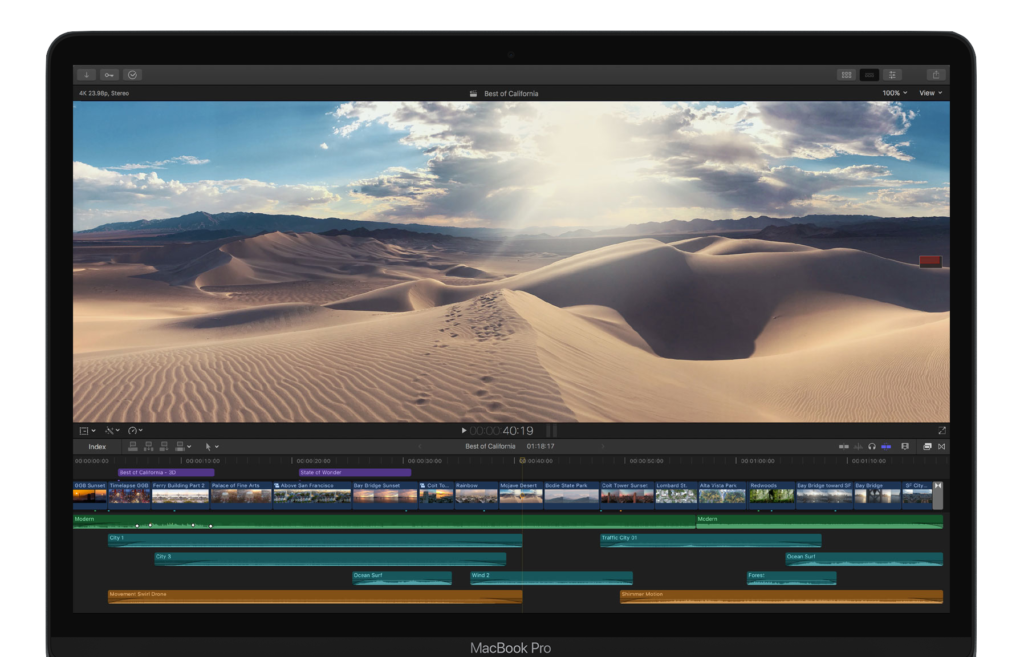The image size is (1024, 657).
Task: Click the share export icon
Action: [935, 75]
